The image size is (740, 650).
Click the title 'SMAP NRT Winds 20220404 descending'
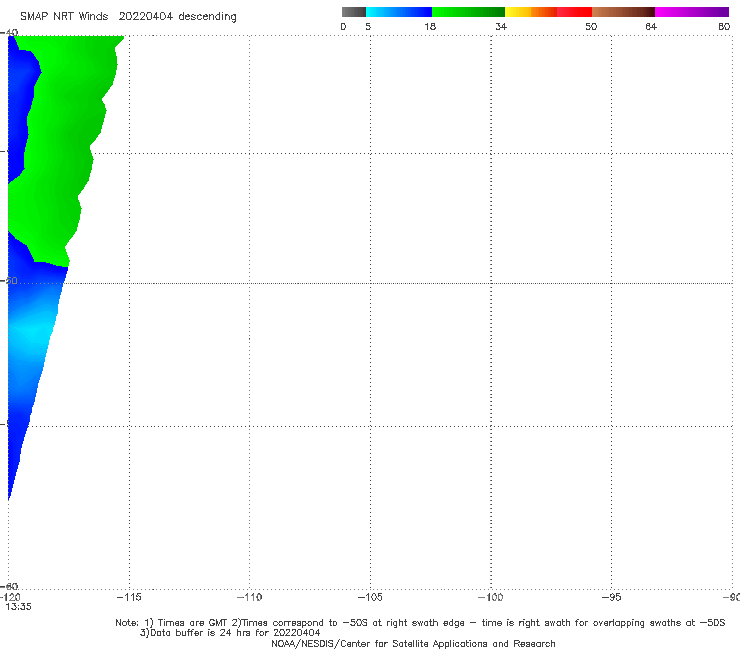coord(128,16)
